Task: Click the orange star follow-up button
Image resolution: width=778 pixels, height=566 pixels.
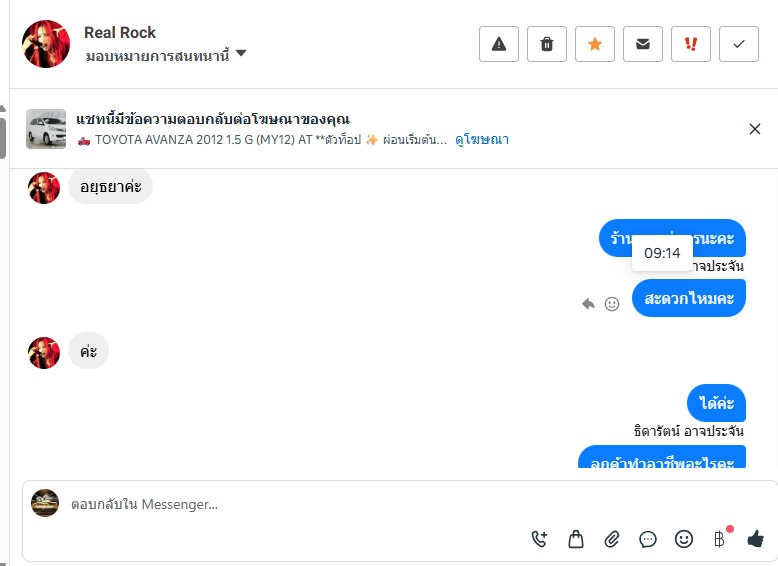Action: pos(595,44)
